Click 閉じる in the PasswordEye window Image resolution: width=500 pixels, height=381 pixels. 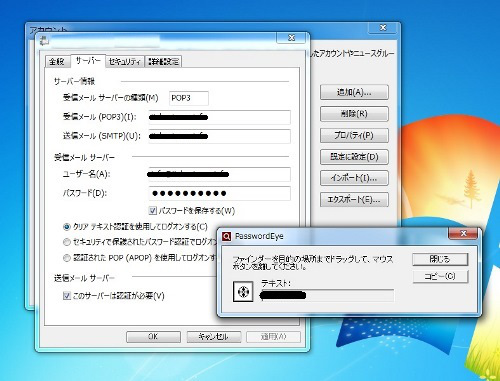pyautogui.click(x=440, y=259)
